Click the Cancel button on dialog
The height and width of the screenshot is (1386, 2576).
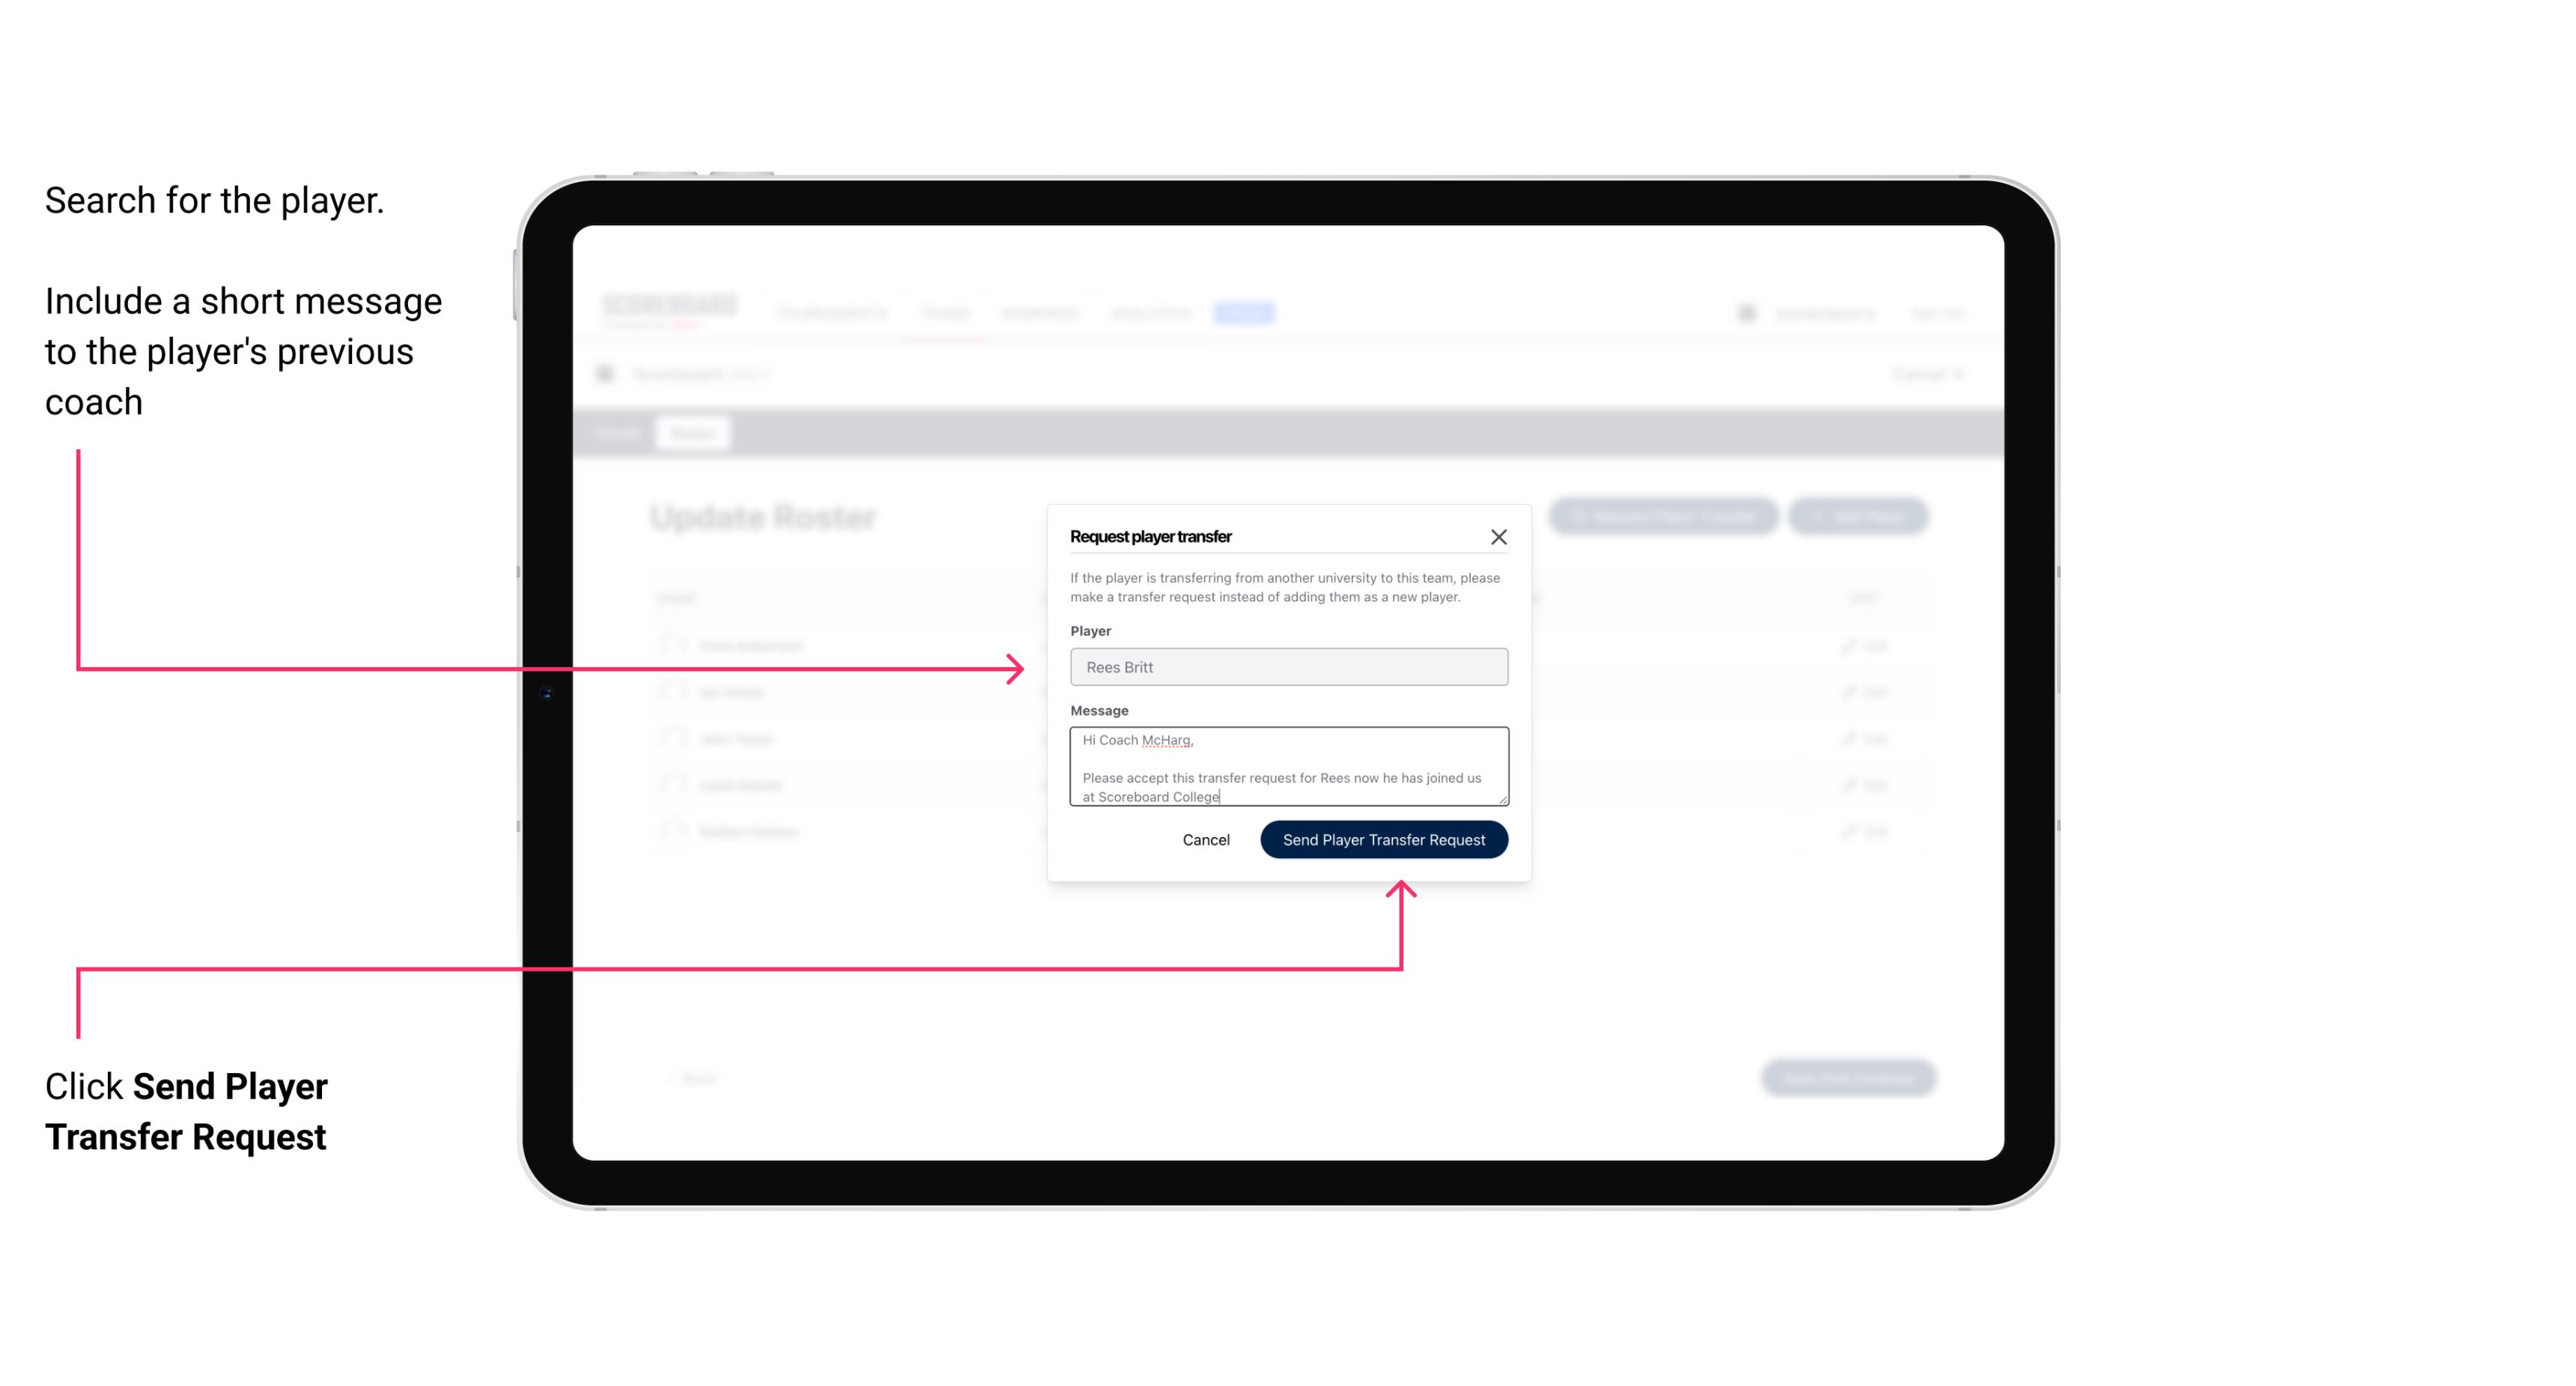(1205, 838)
